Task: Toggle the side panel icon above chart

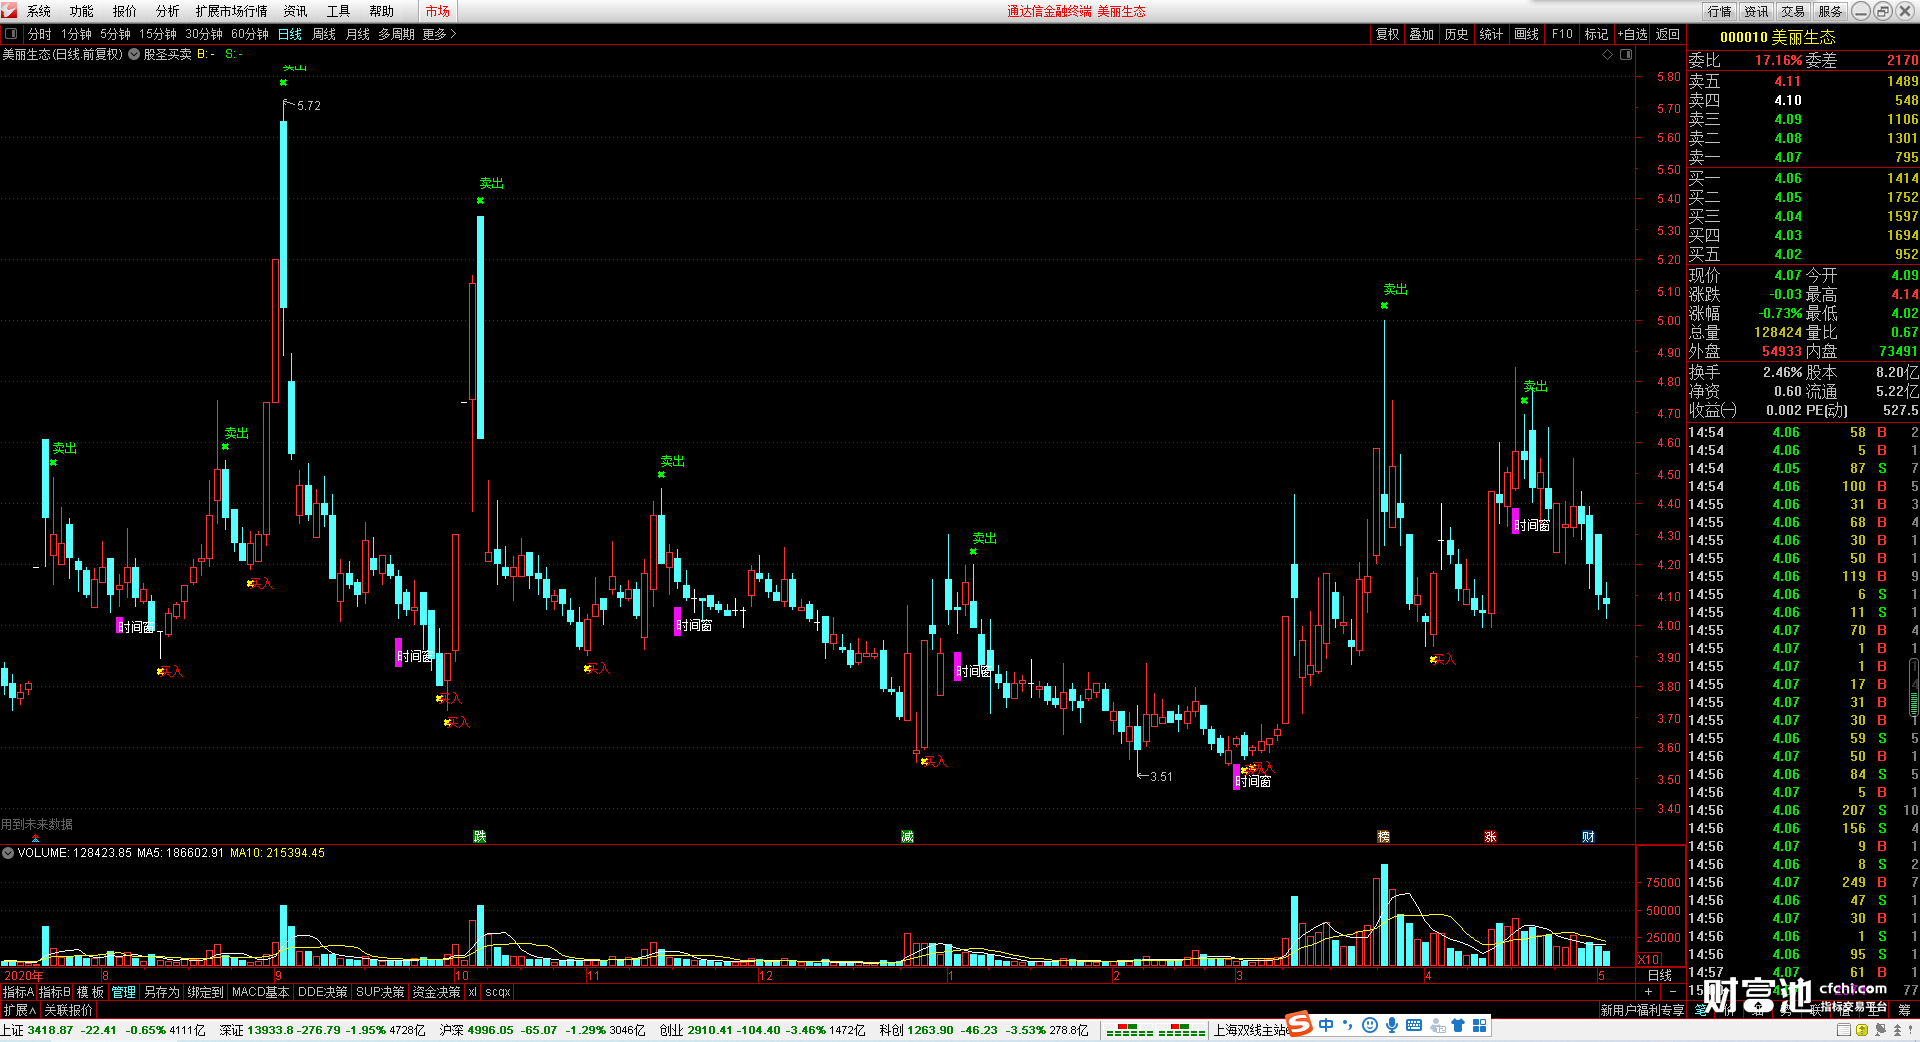Action: pyautogui.click(x=1626, y=54)
